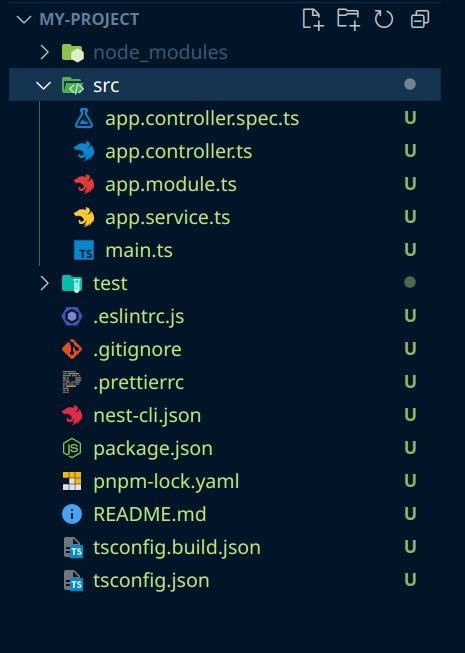The image size is (465, 653).
Task: Expand the node_modules folder chevron
Action: click(x=44, y=52)
